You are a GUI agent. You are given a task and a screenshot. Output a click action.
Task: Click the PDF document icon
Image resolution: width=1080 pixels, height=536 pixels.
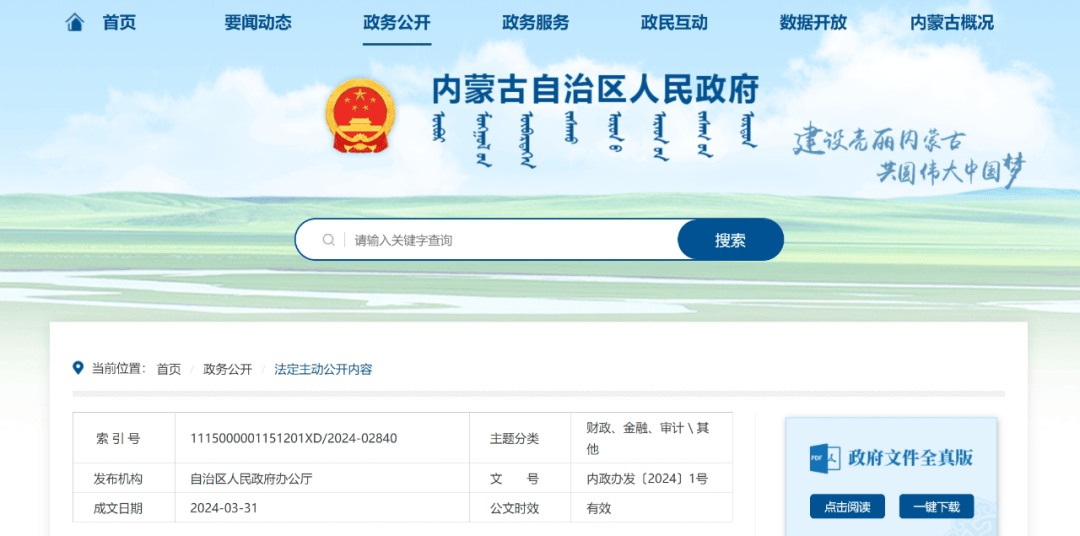pyautogui.click(x=824, y=457)
